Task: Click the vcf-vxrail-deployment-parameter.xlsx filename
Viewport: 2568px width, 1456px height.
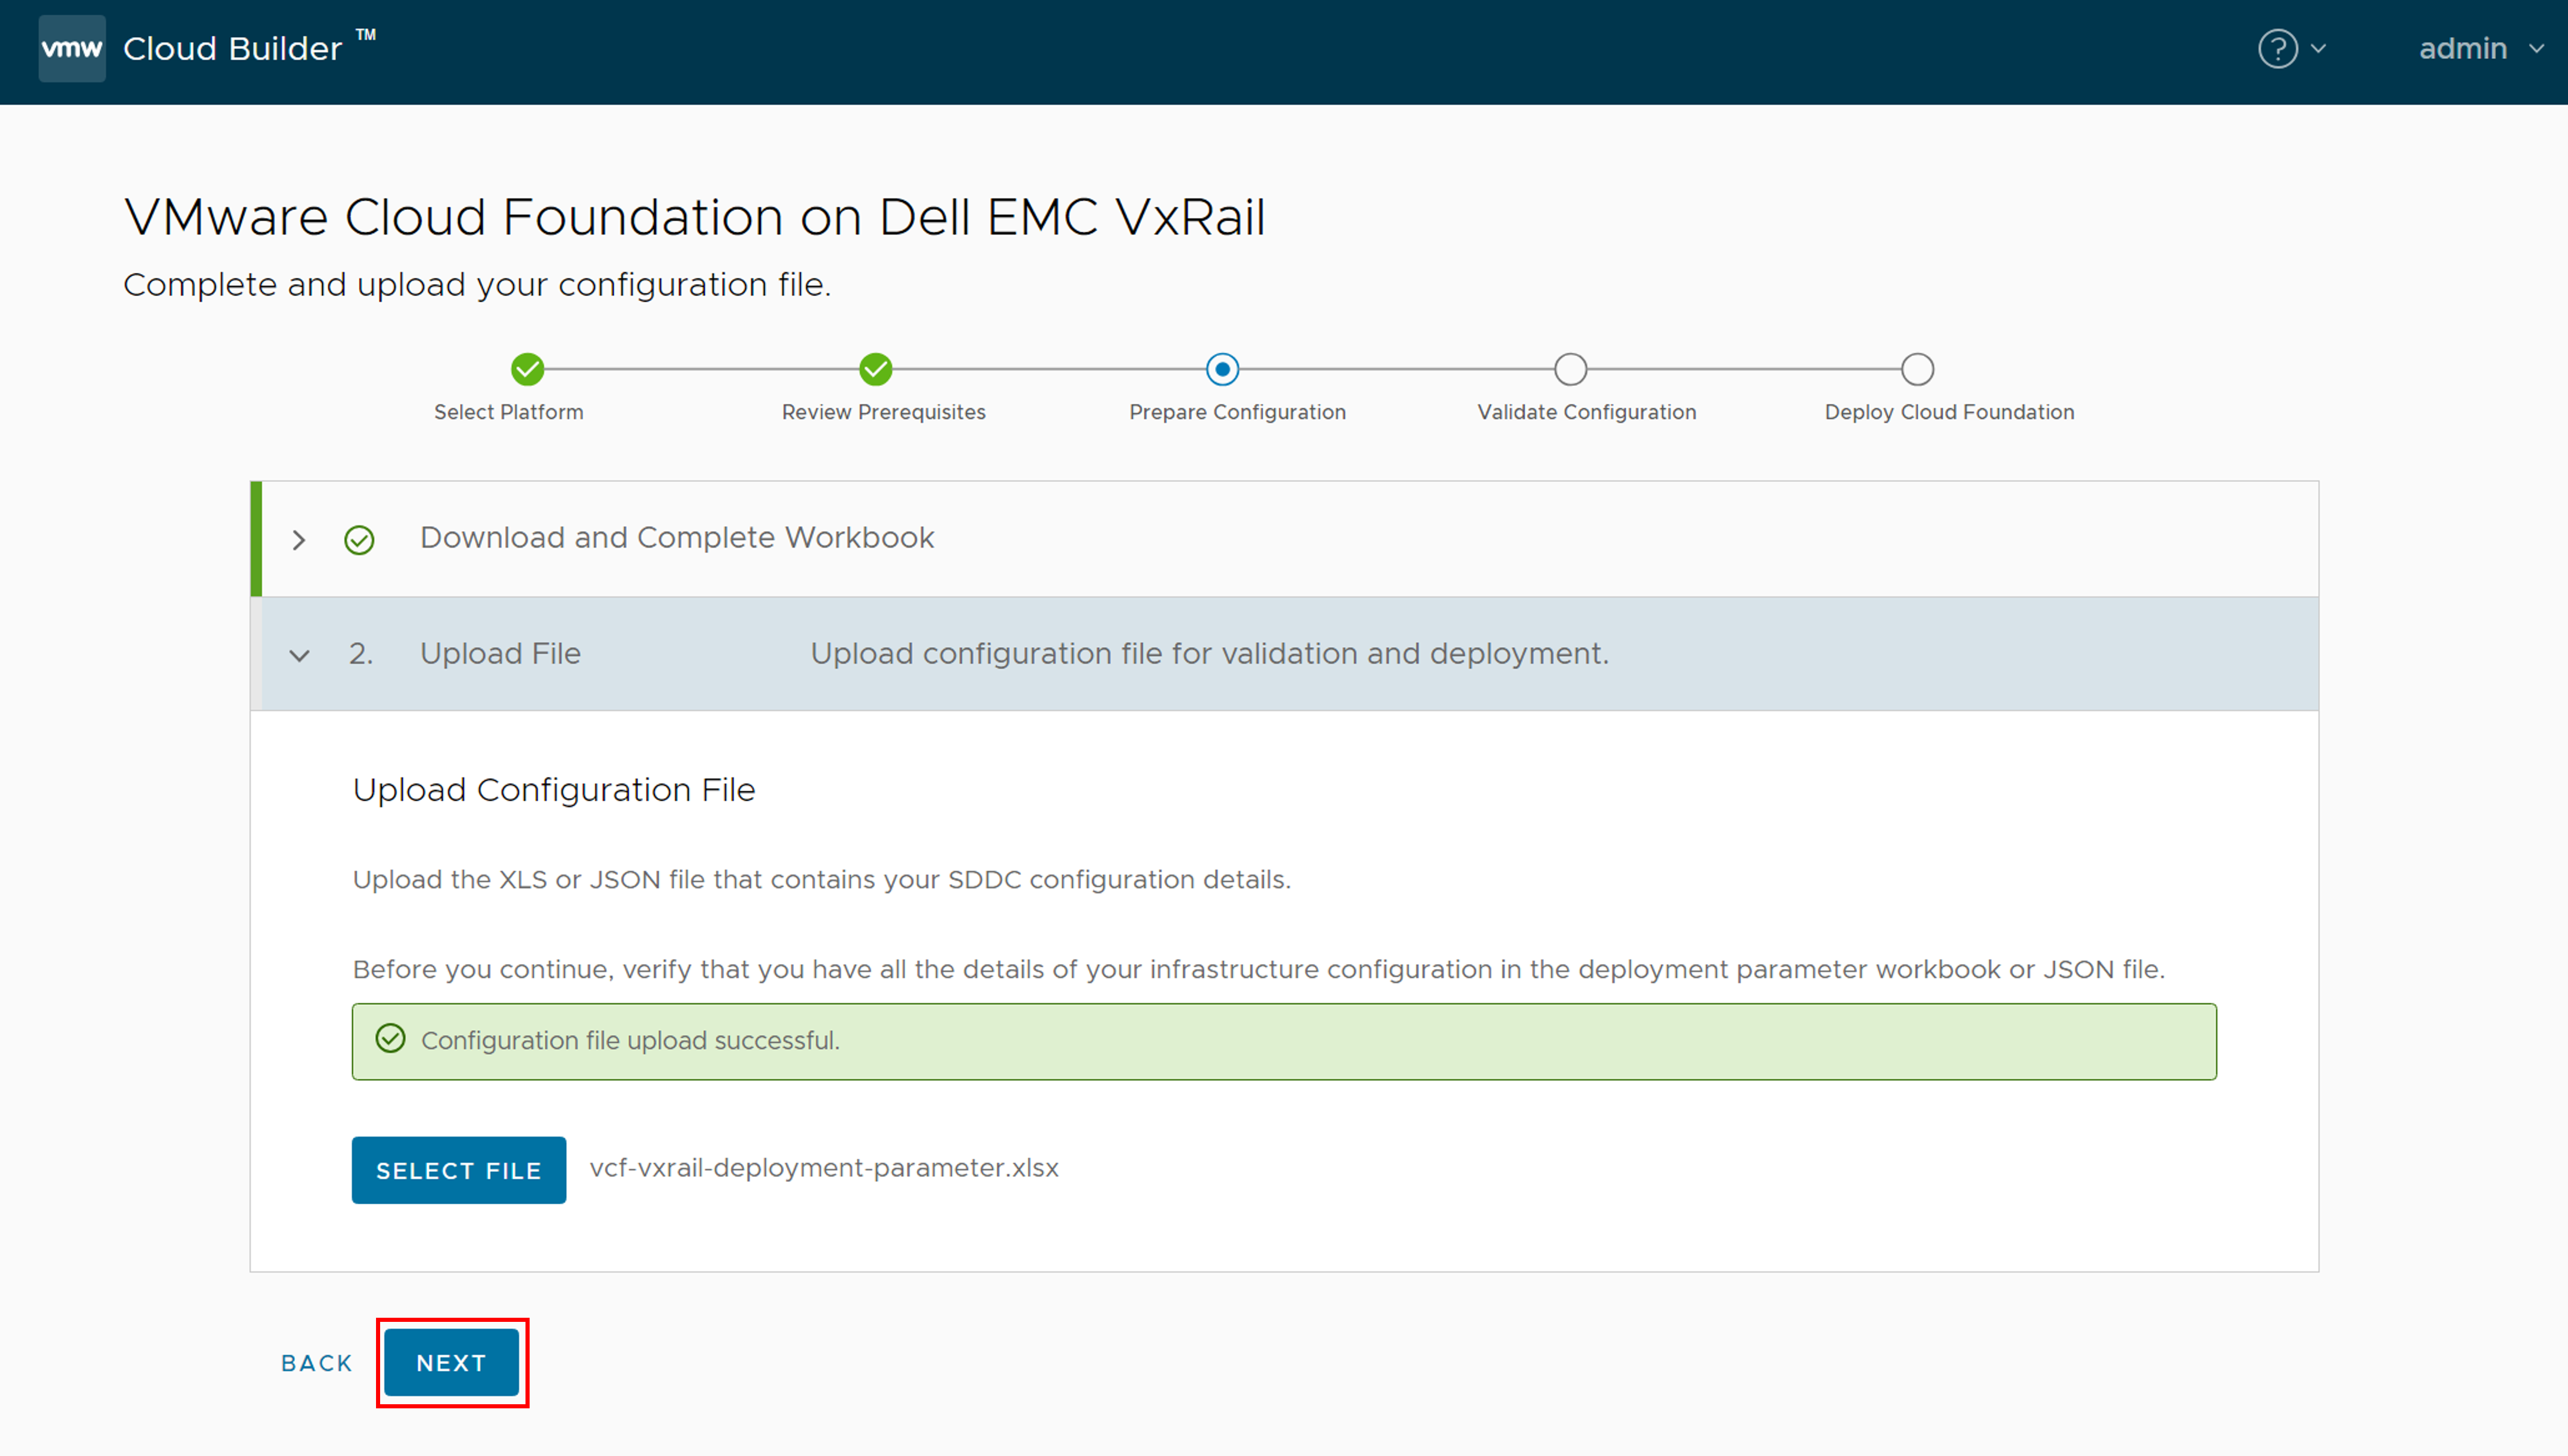Action: pyautogui.click(x=824, y=1168)
